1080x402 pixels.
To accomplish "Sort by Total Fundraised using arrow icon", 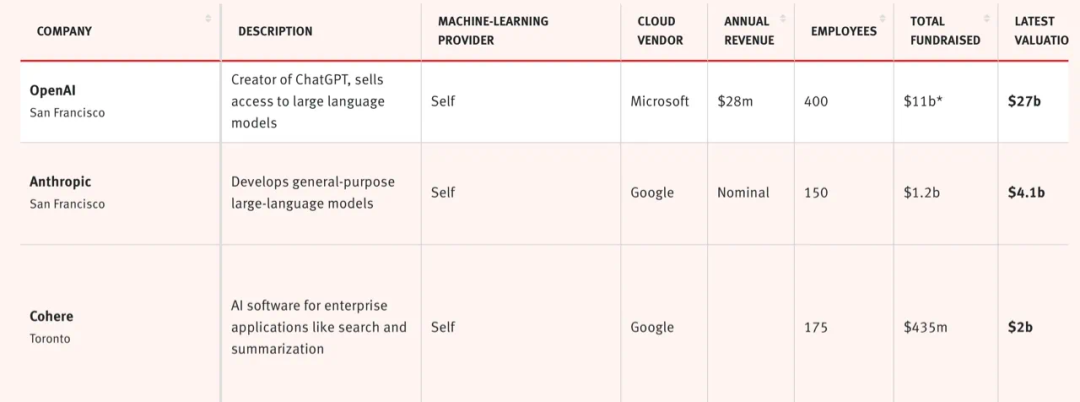I will (988, 19).
